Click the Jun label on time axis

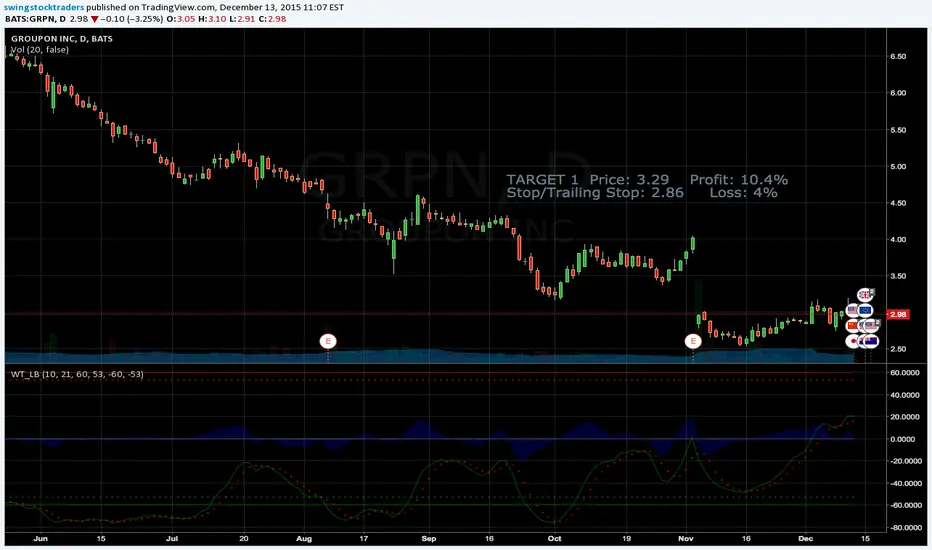pos(40,539)
